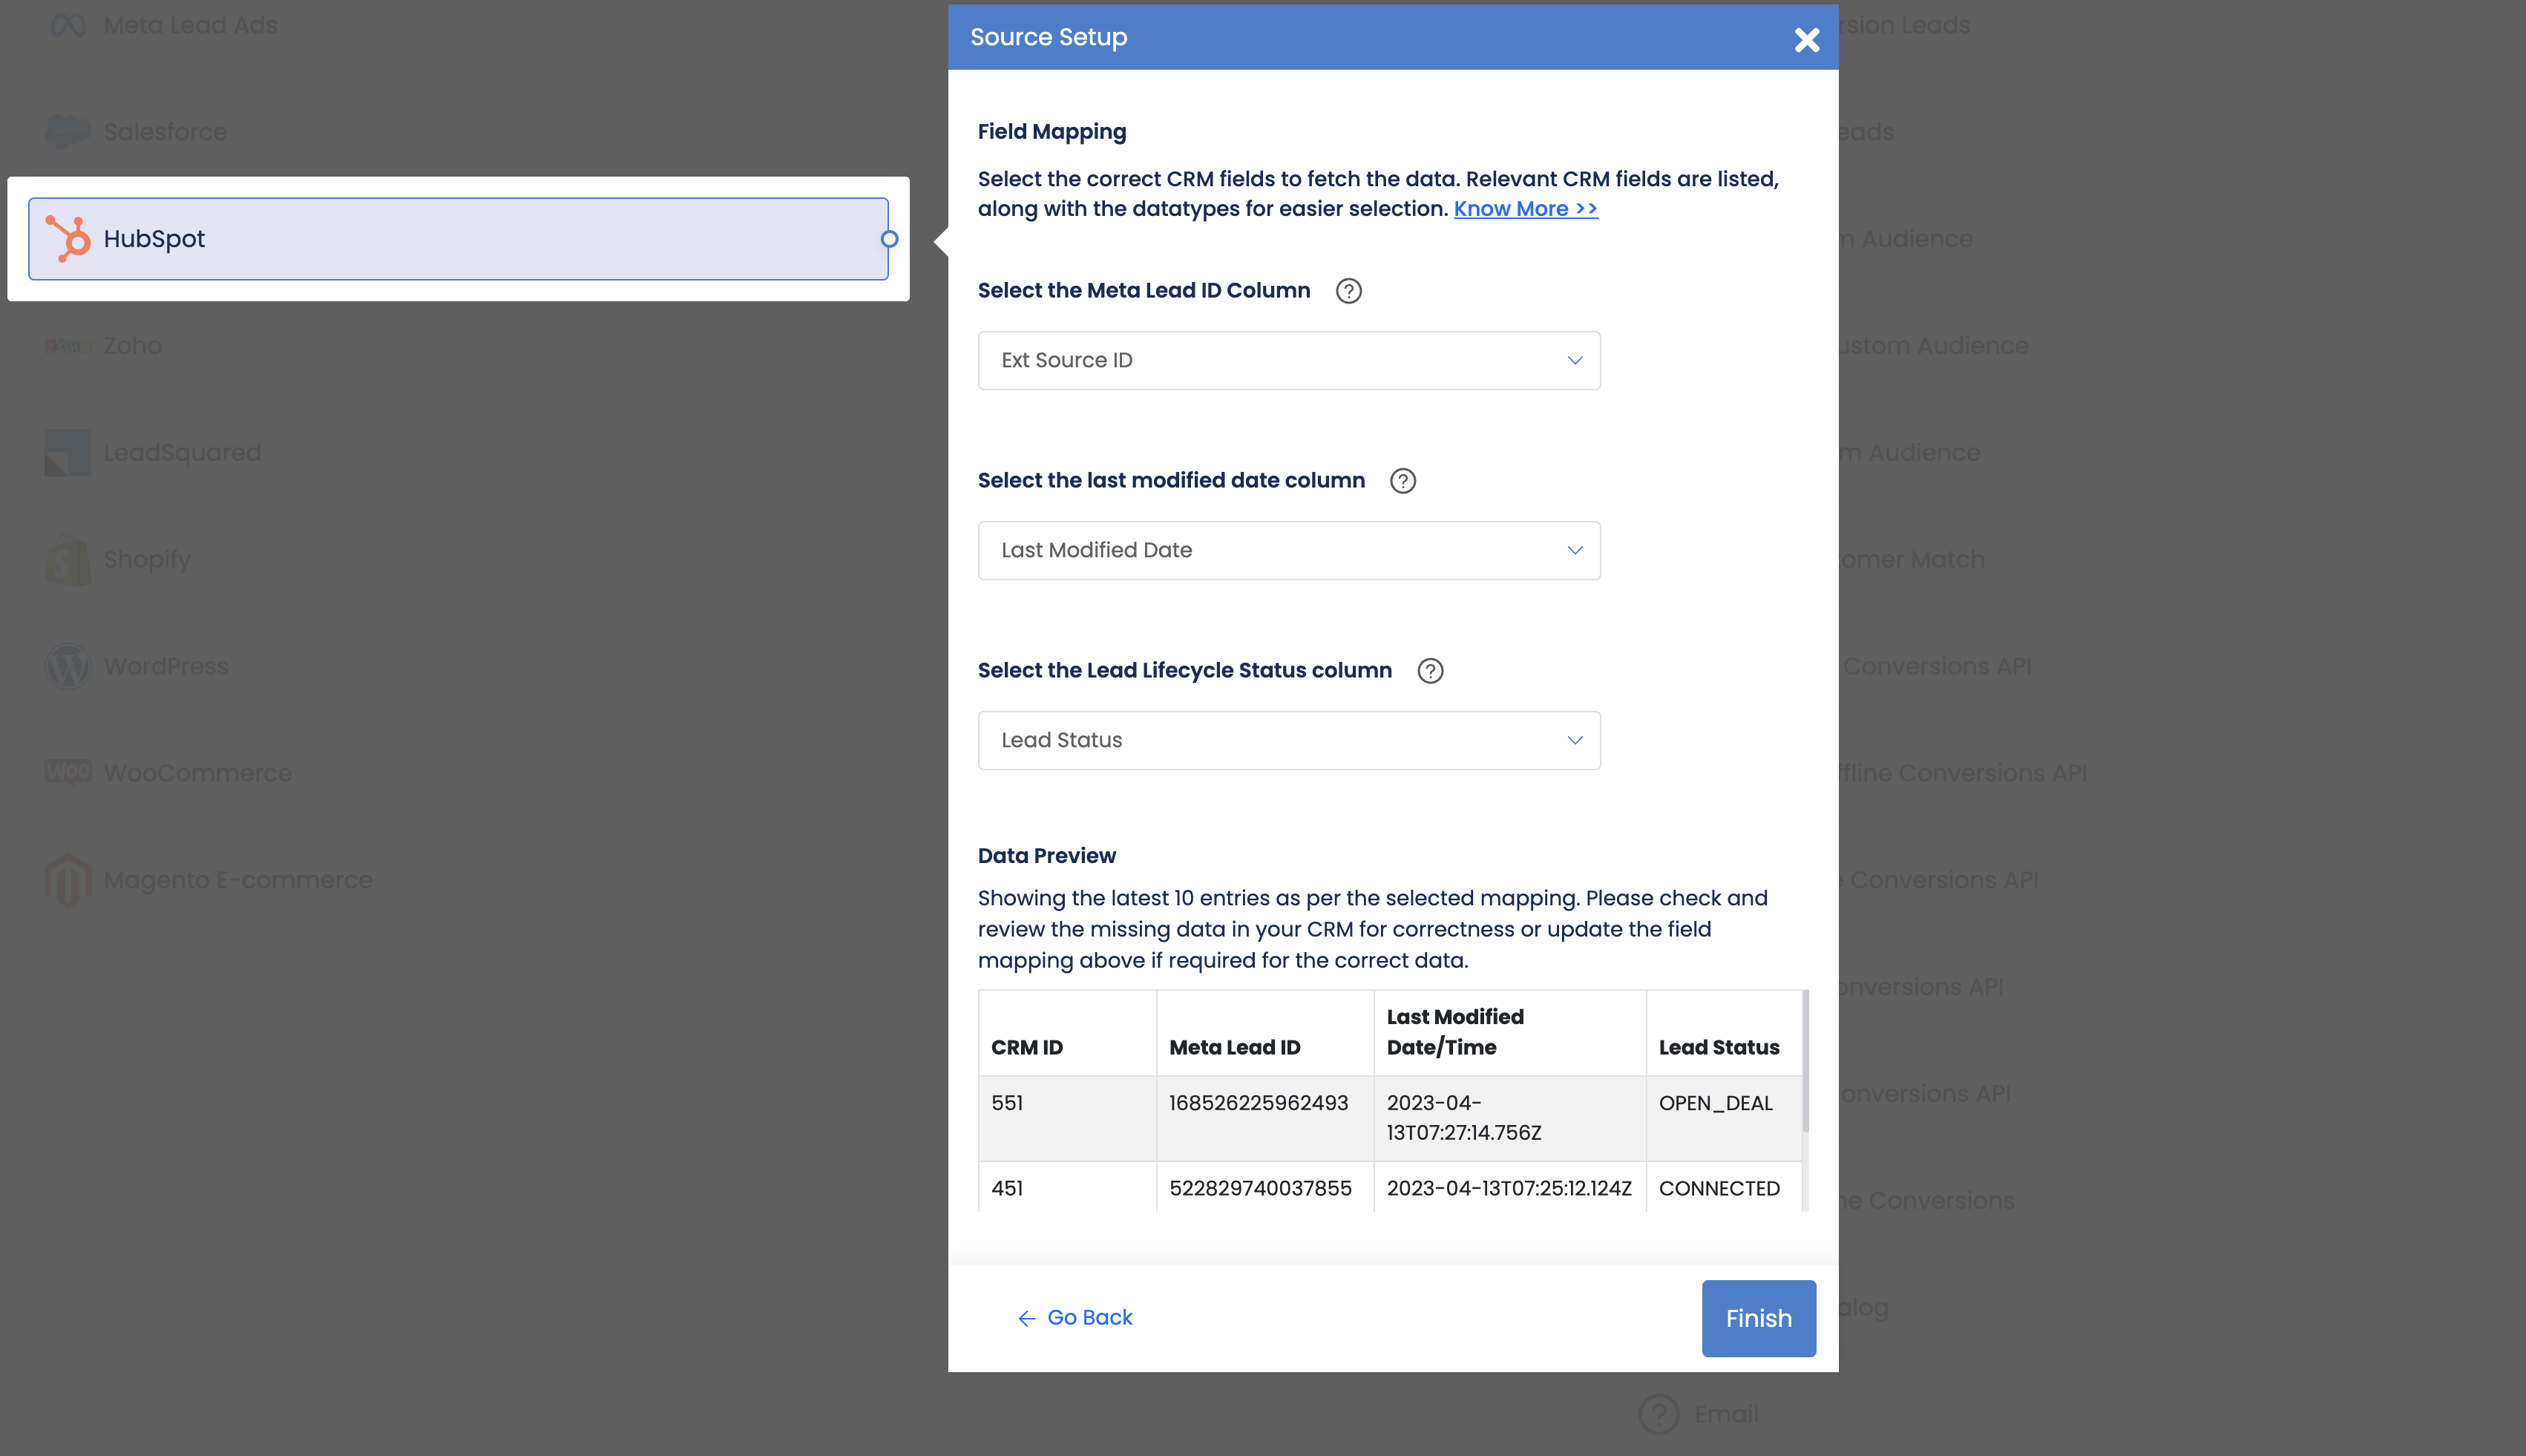The width and height of the screenshot is (2526, 1456).
Task: Click the Salesforce cloud icon
Action: pyautogui.click(x=68, y=132)
